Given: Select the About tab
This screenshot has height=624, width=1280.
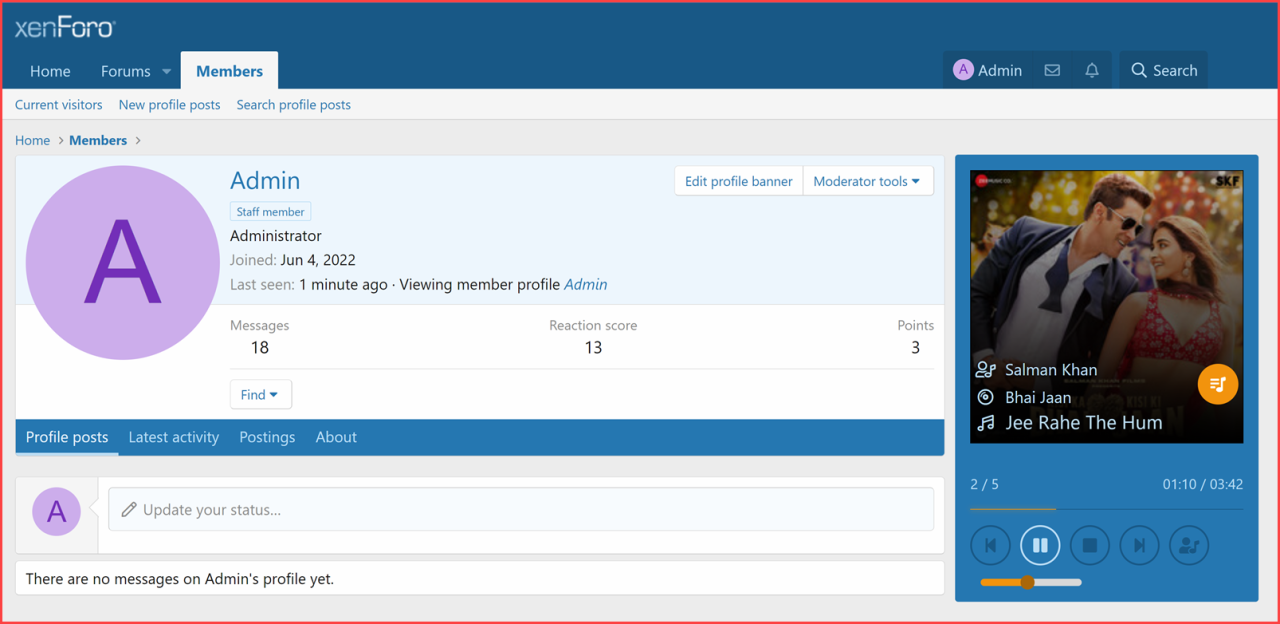Looking at the screenshot, I should 336,437.
